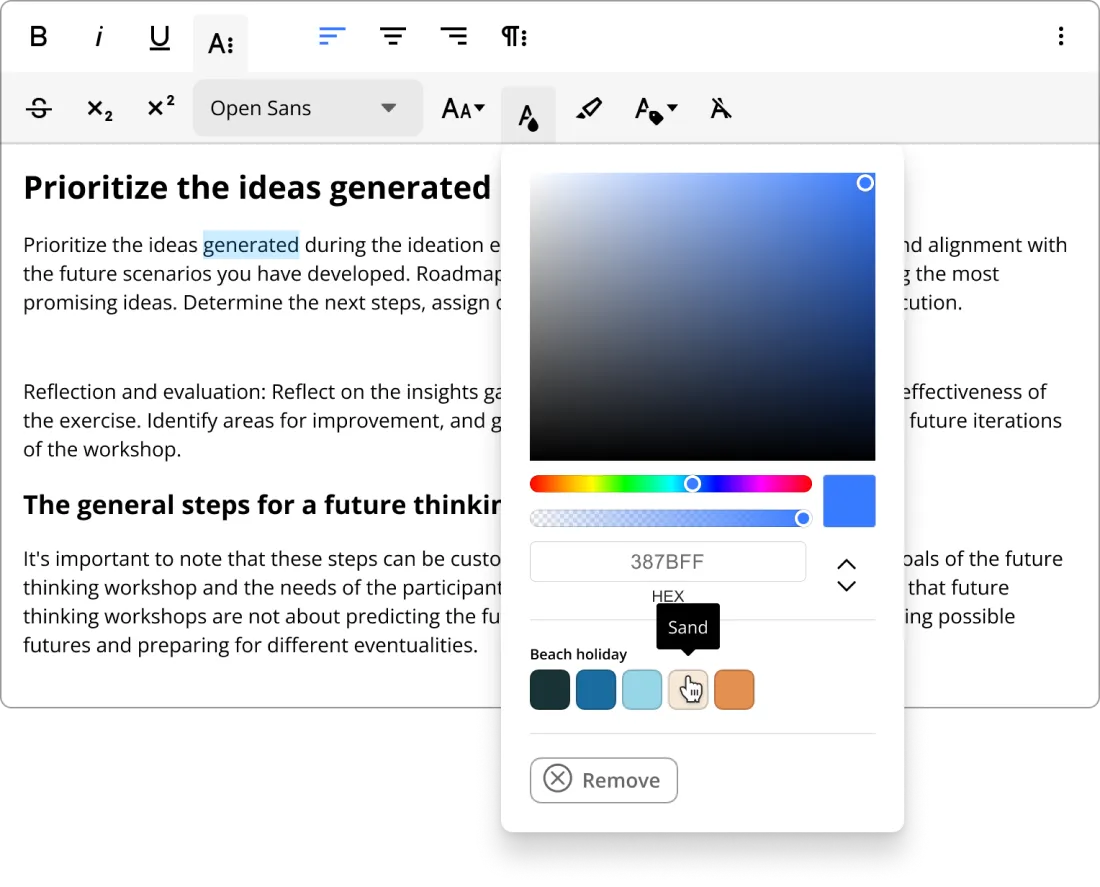Select the dark teal Beach holiday swatch

(x=550, y=690)
